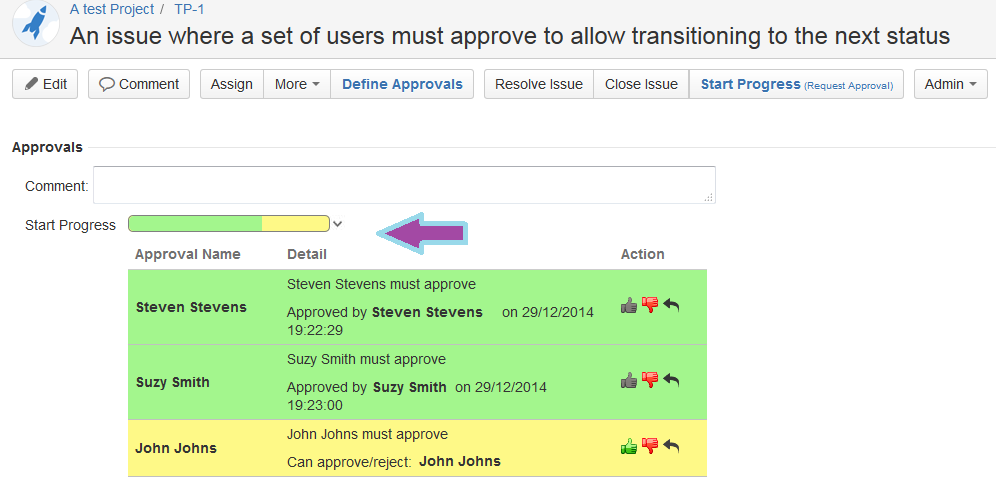Click thumbs-down icon in Steven Stevens row
This screenshot has width=996, height=480.
click(x=650, y=306)
